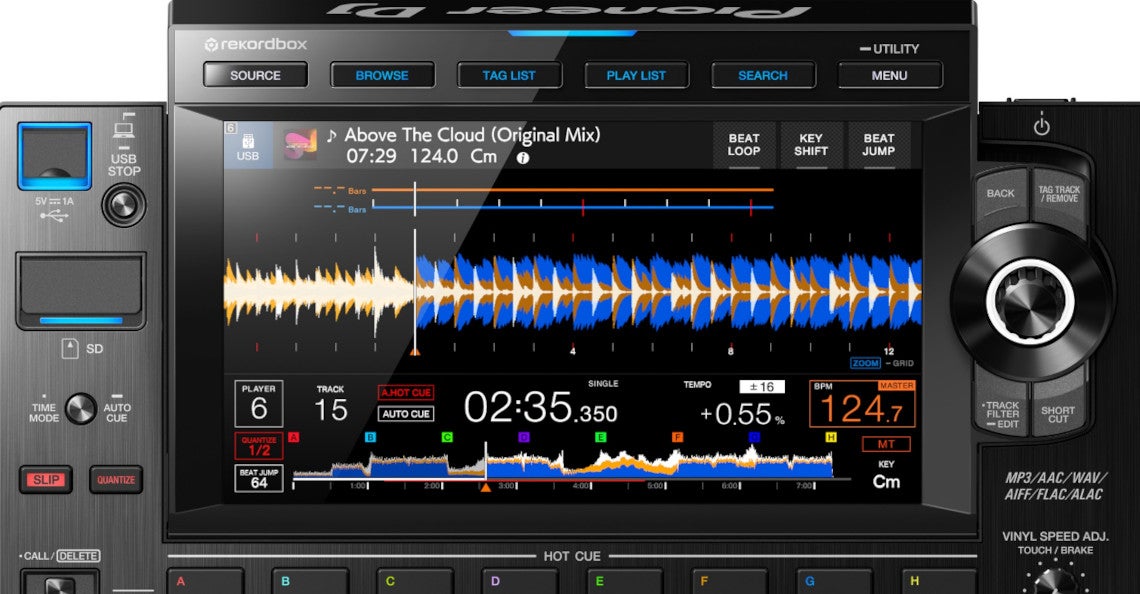Jump to hot cue marker H on overview
The width and height of the screenshot is (1140, 594).
tap(831, 437)
